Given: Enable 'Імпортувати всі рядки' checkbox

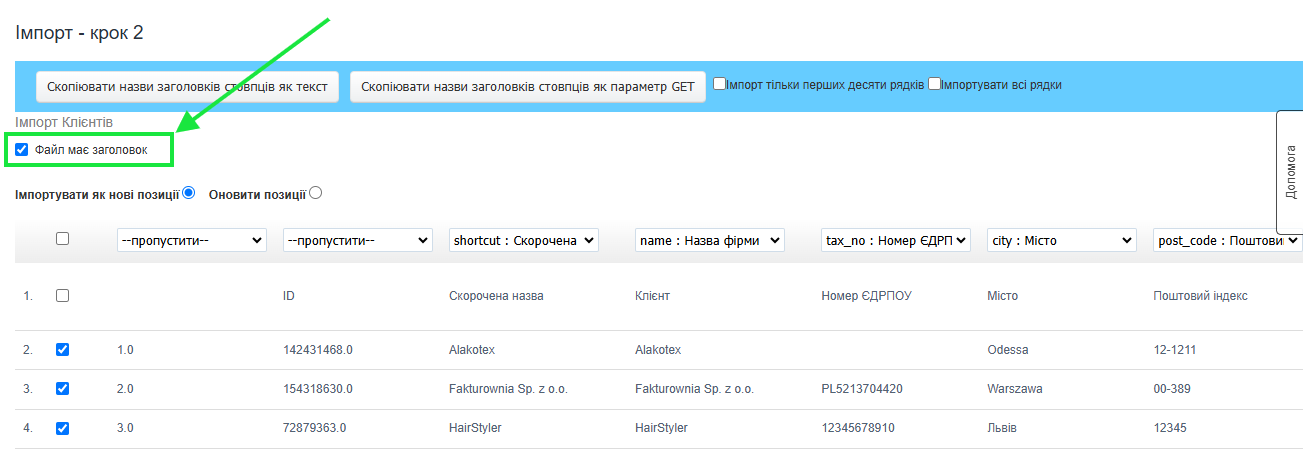Looking at the screenshot, I should pyautogui.click(x=934, y=85).
